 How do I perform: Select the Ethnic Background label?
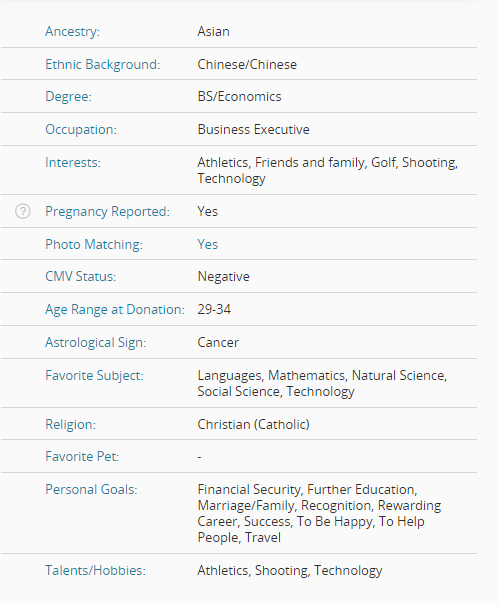pos(102,64)
